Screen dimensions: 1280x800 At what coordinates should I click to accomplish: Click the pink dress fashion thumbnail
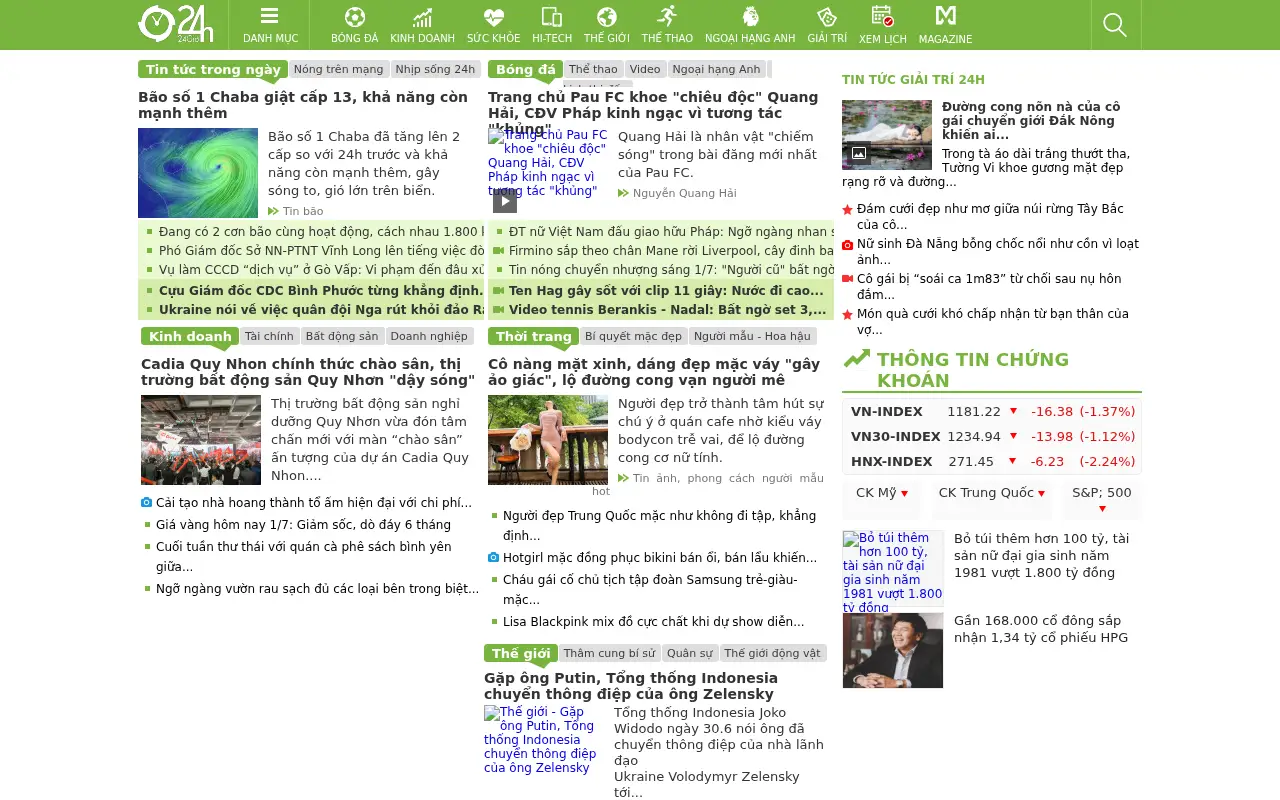point(548,440)
